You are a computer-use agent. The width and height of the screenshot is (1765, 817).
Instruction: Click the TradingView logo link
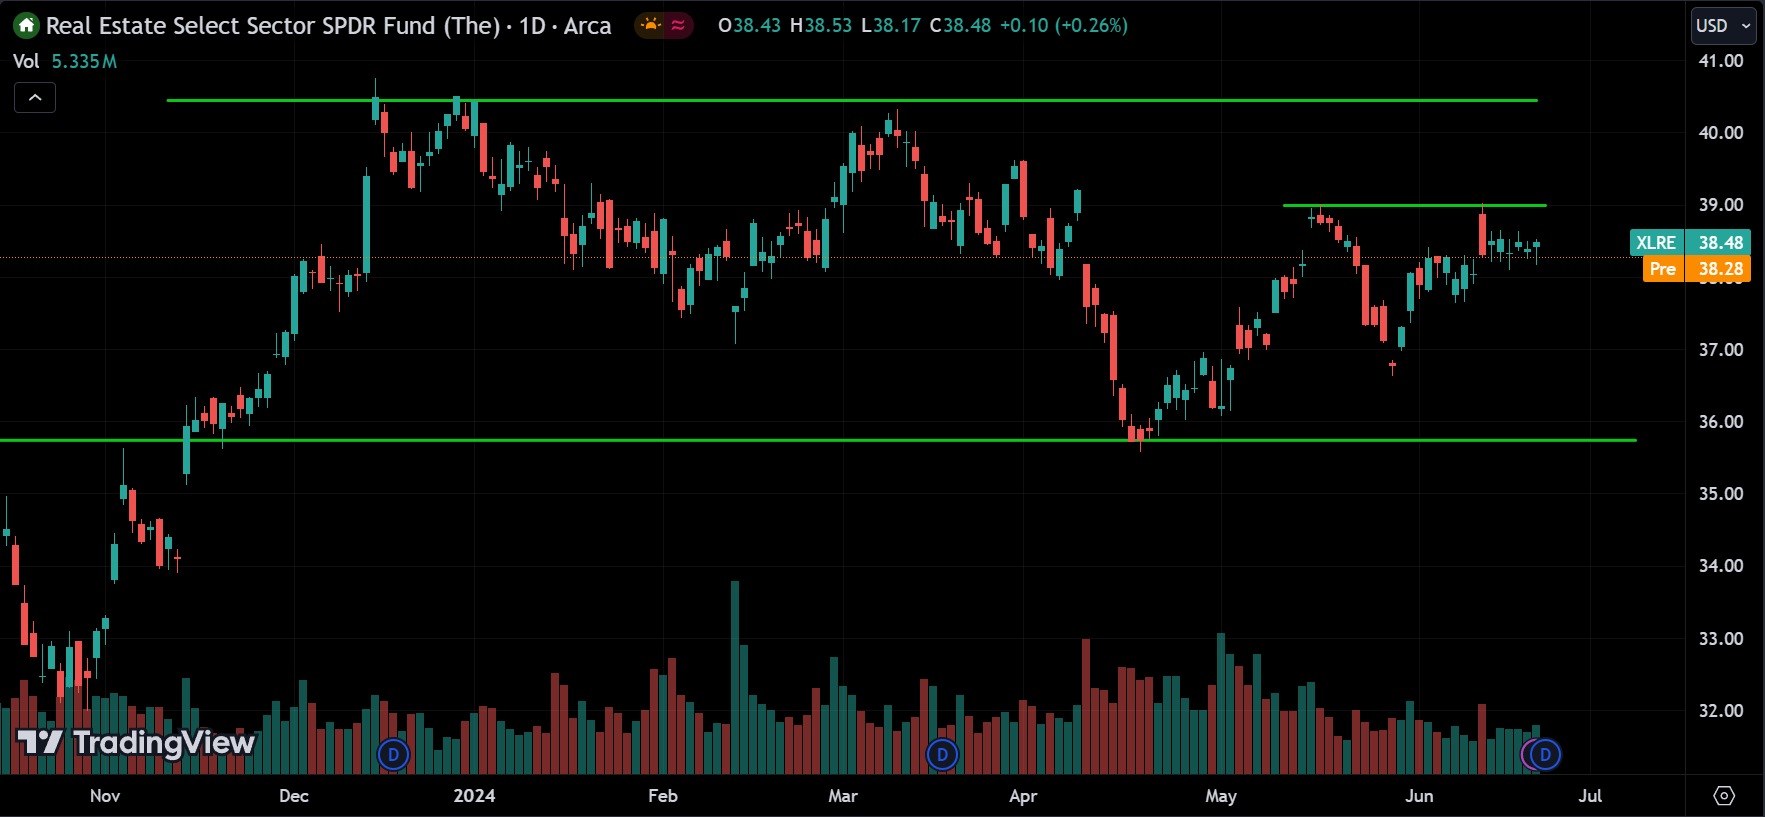pos(136,742)
